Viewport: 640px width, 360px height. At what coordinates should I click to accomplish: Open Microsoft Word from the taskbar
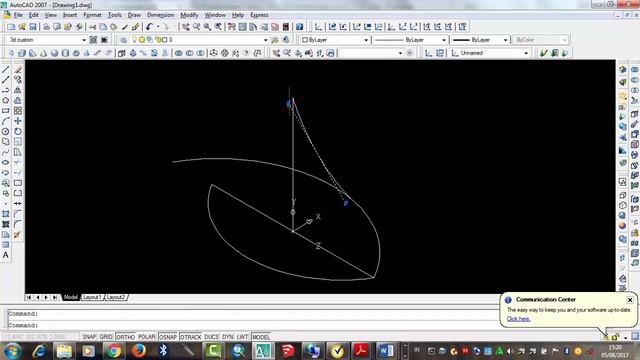coord(386,351)
